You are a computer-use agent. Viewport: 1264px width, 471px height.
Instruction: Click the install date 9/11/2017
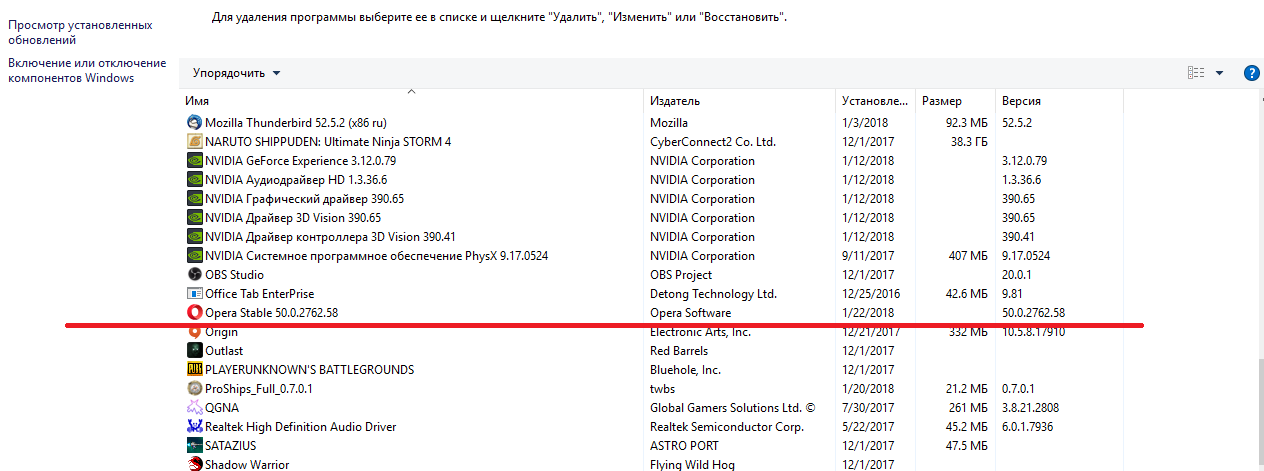868,255
